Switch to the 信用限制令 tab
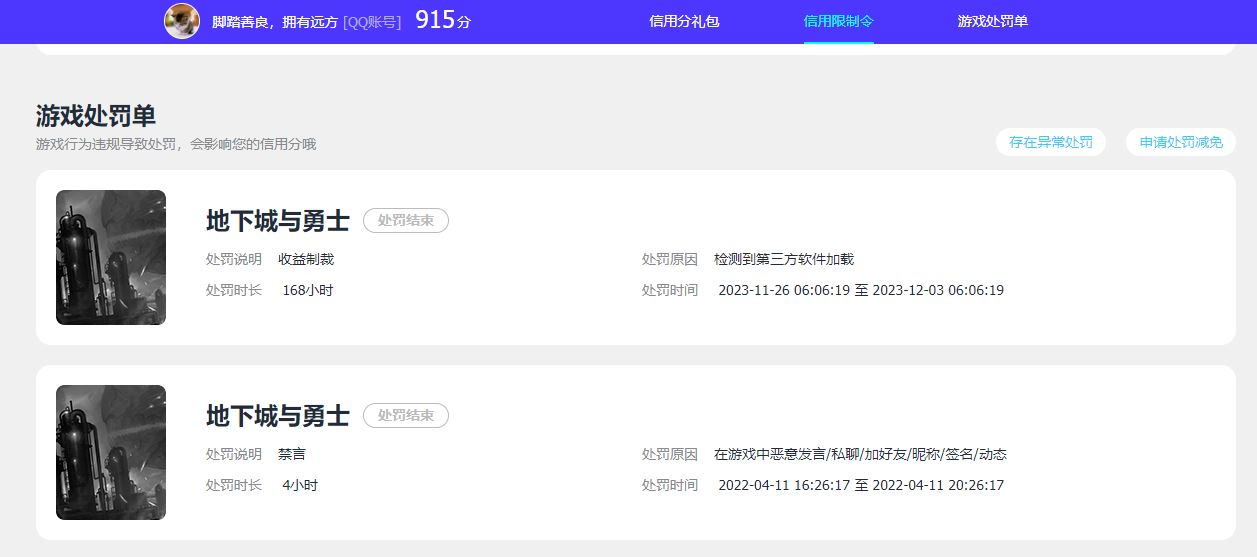1257x557 pixels. pyautogui.click(x=838, y=21)
